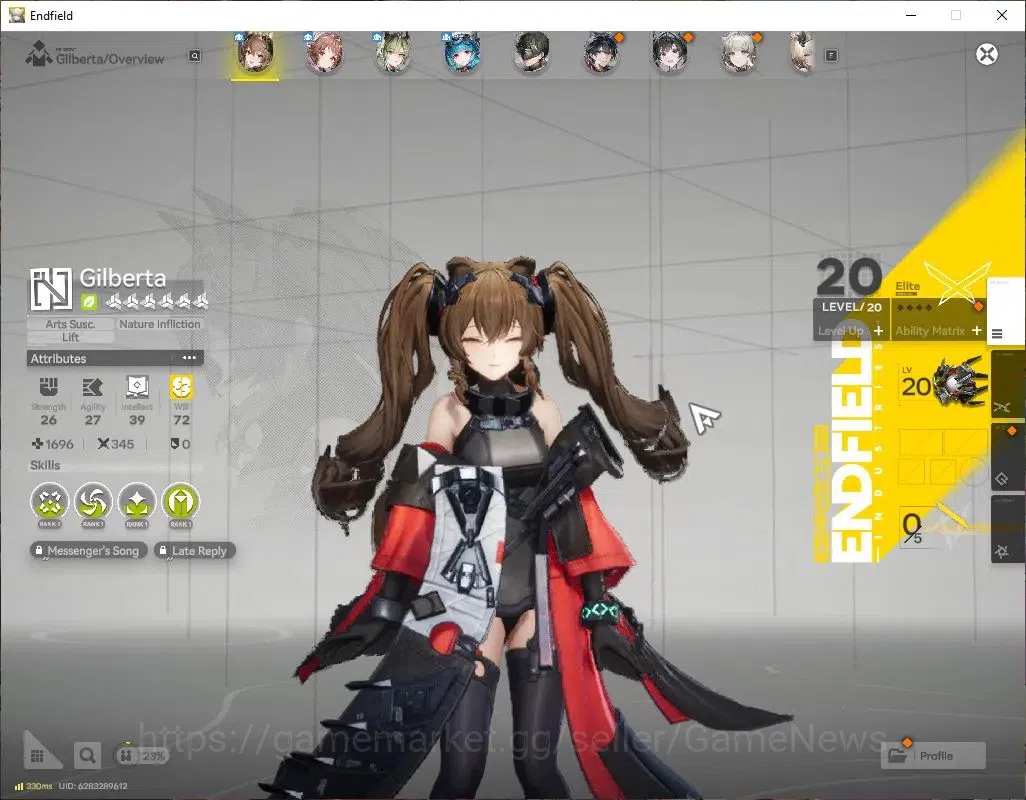Click the first empty equipment slot
The image size is (1026, 800).
[921, 443]
